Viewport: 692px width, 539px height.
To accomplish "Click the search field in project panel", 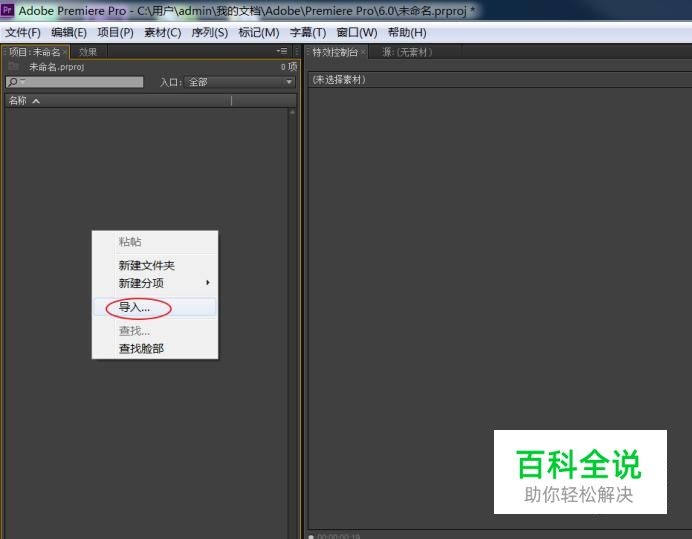I will [x=75, y=82].
